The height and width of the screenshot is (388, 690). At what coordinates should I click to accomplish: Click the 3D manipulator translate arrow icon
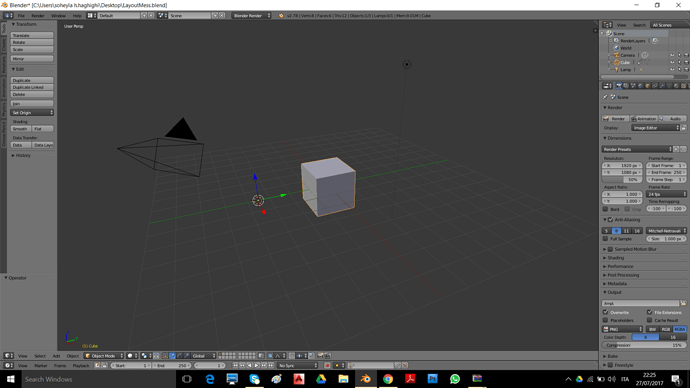172,355
